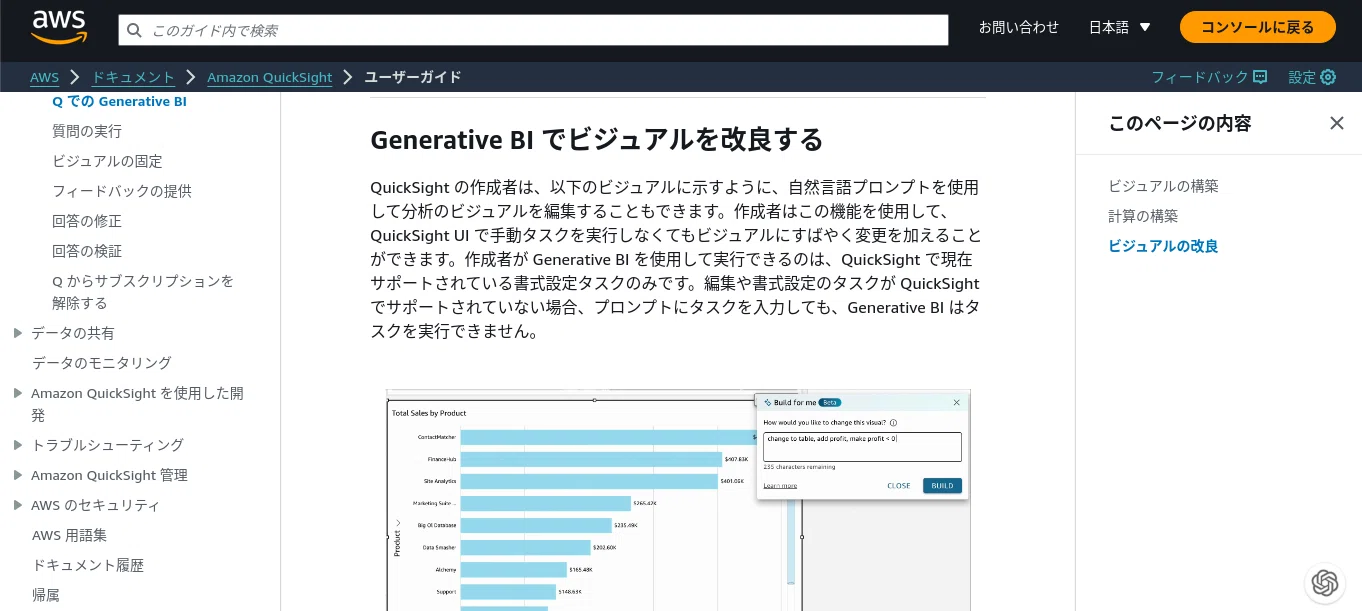Click ユーザーガイド breadcrumb text
The width and height of the screenshot is (1362, 611).
412,77
